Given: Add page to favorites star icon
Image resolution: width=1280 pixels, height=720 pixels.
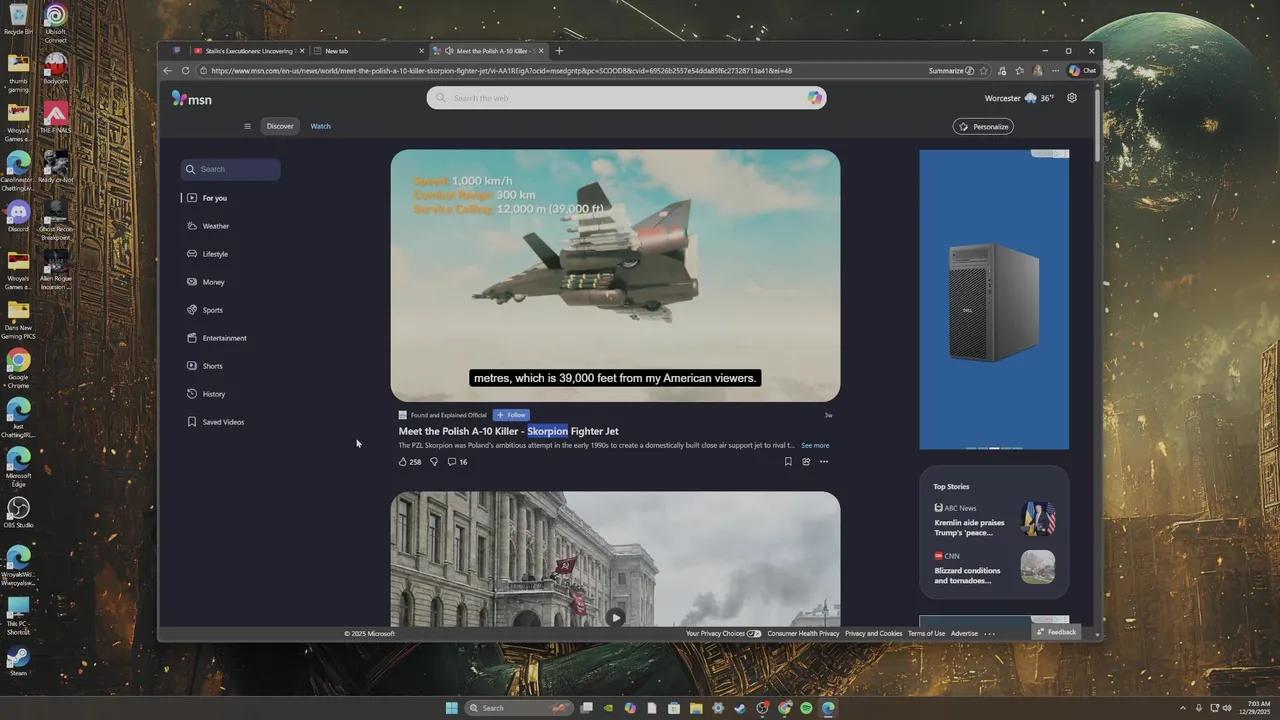Looking at the screenshot, I should click(x=984, y=71).
